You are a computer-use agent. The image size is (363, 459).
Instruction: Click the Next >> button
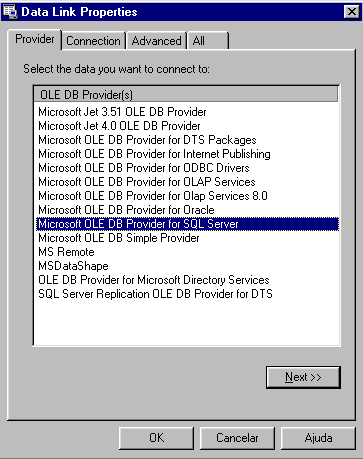[x=303, y=377]
